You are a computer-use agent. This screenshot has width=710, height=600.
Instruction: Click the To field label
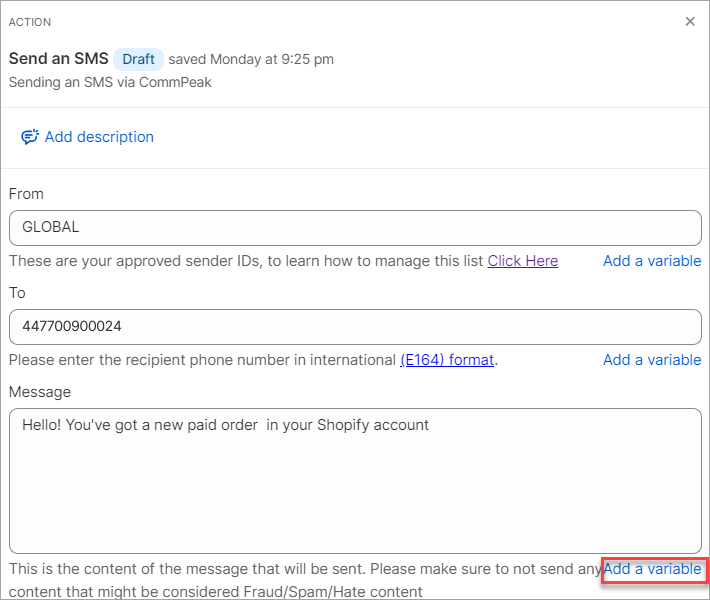(17, 293)
